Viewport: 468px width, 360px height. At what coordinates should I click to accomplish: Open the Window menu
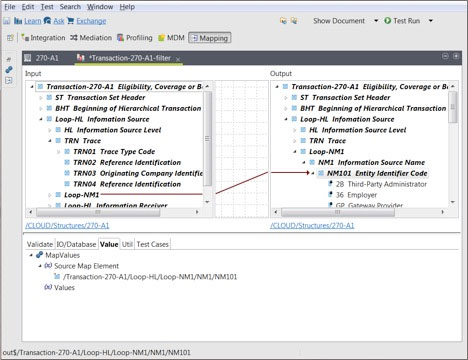tap(100, 7)
